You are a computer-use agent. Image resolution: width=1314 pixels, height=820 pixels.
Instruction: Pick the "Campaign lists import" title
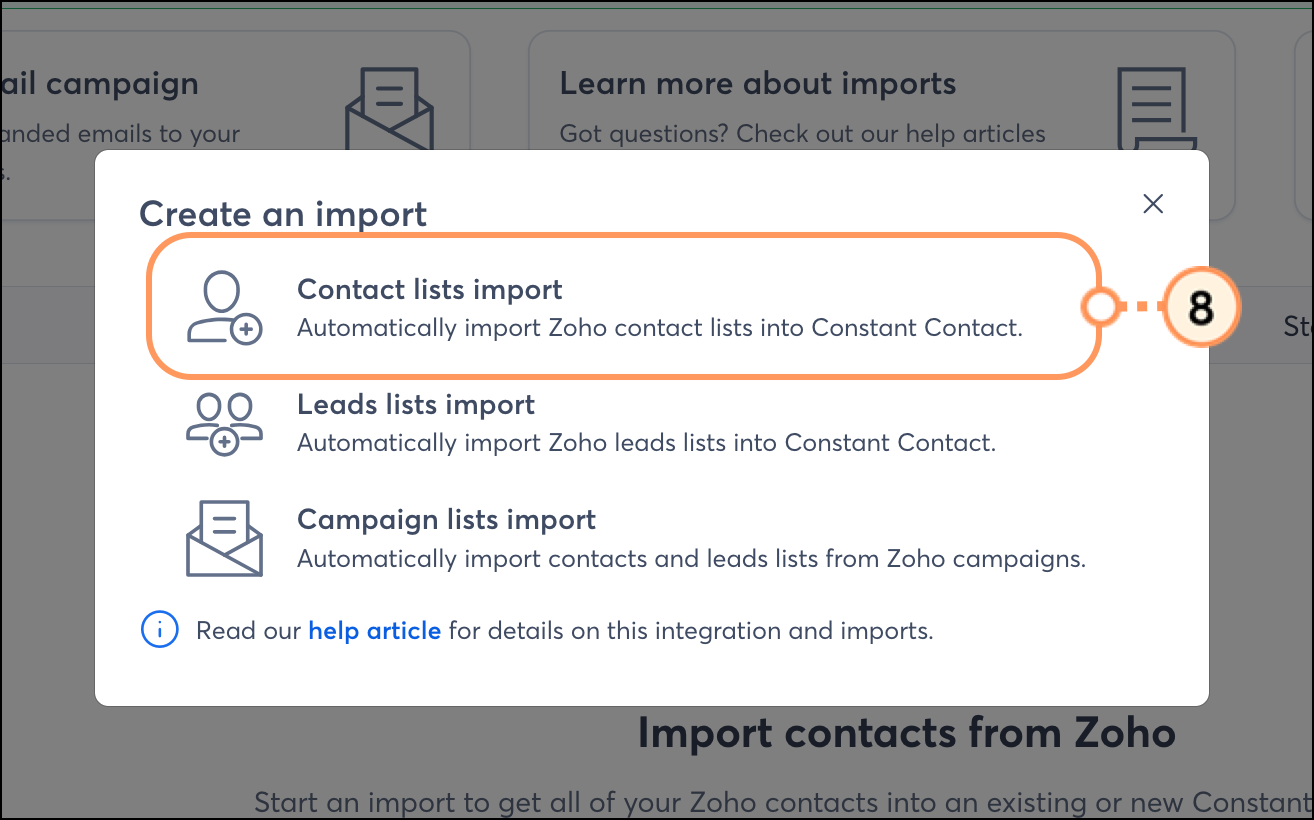click(446, 520)
